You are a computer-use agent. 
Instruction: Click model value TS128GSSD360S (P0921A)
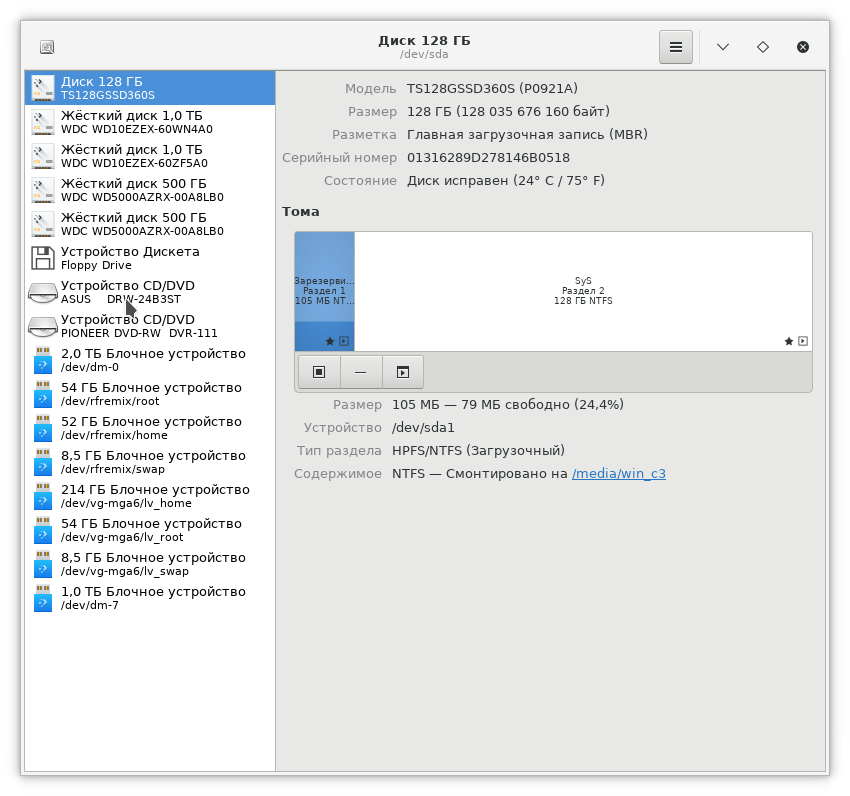[x=492, y=88]
